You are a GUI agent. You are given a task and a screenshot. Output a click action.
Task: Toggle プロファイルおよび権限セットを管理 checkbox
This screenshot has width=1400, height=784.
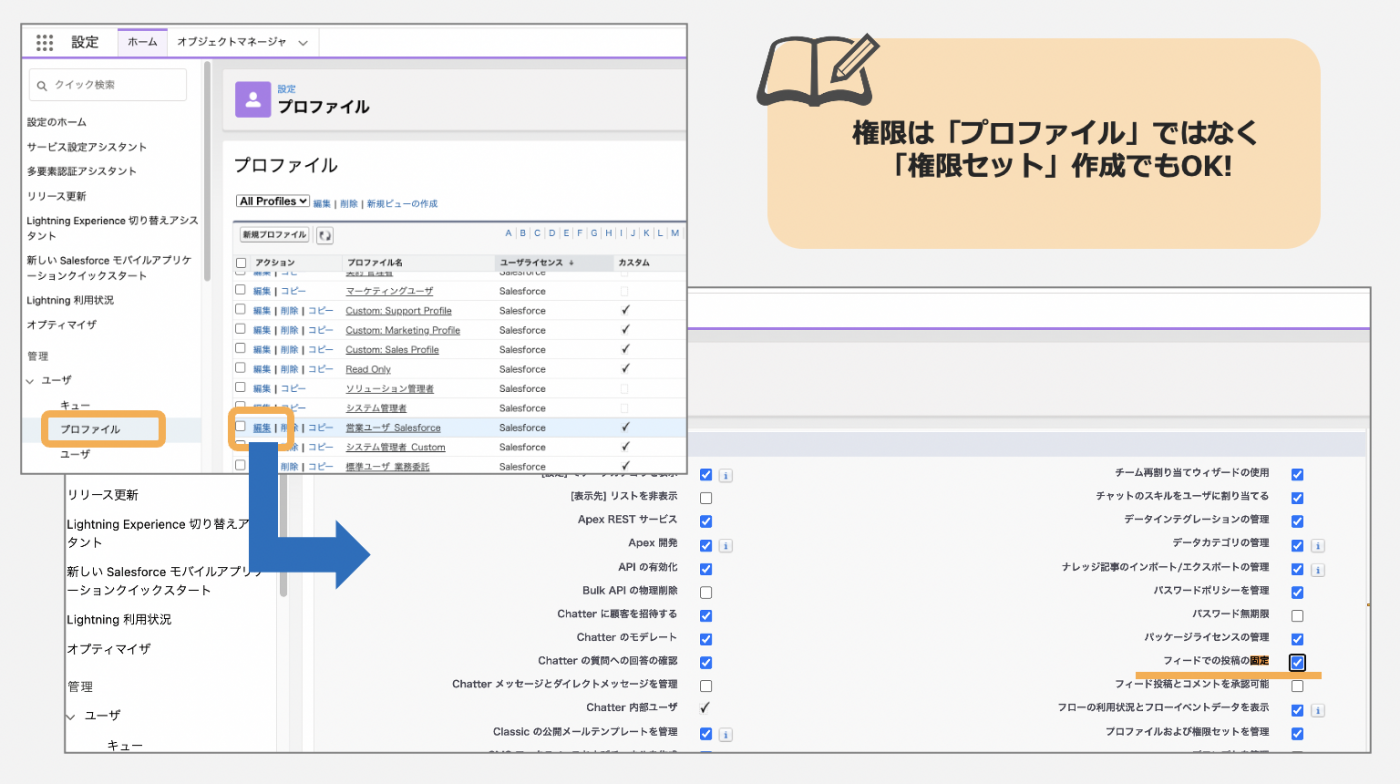[x=1297, y=733]
